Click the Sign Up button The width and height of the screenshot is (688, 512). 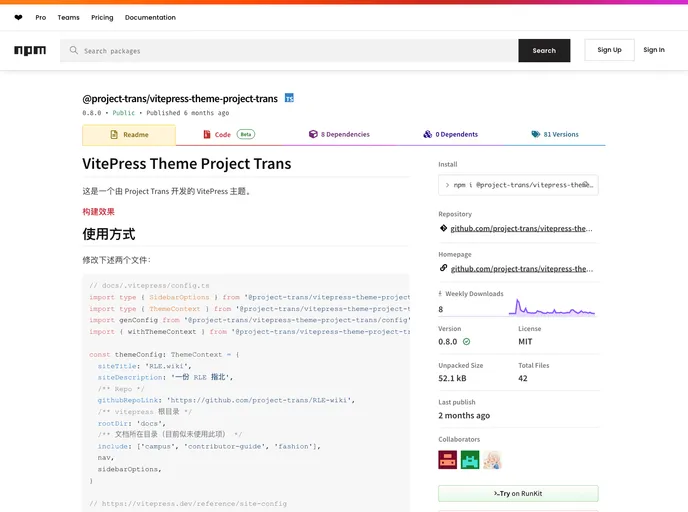[609, 50]
